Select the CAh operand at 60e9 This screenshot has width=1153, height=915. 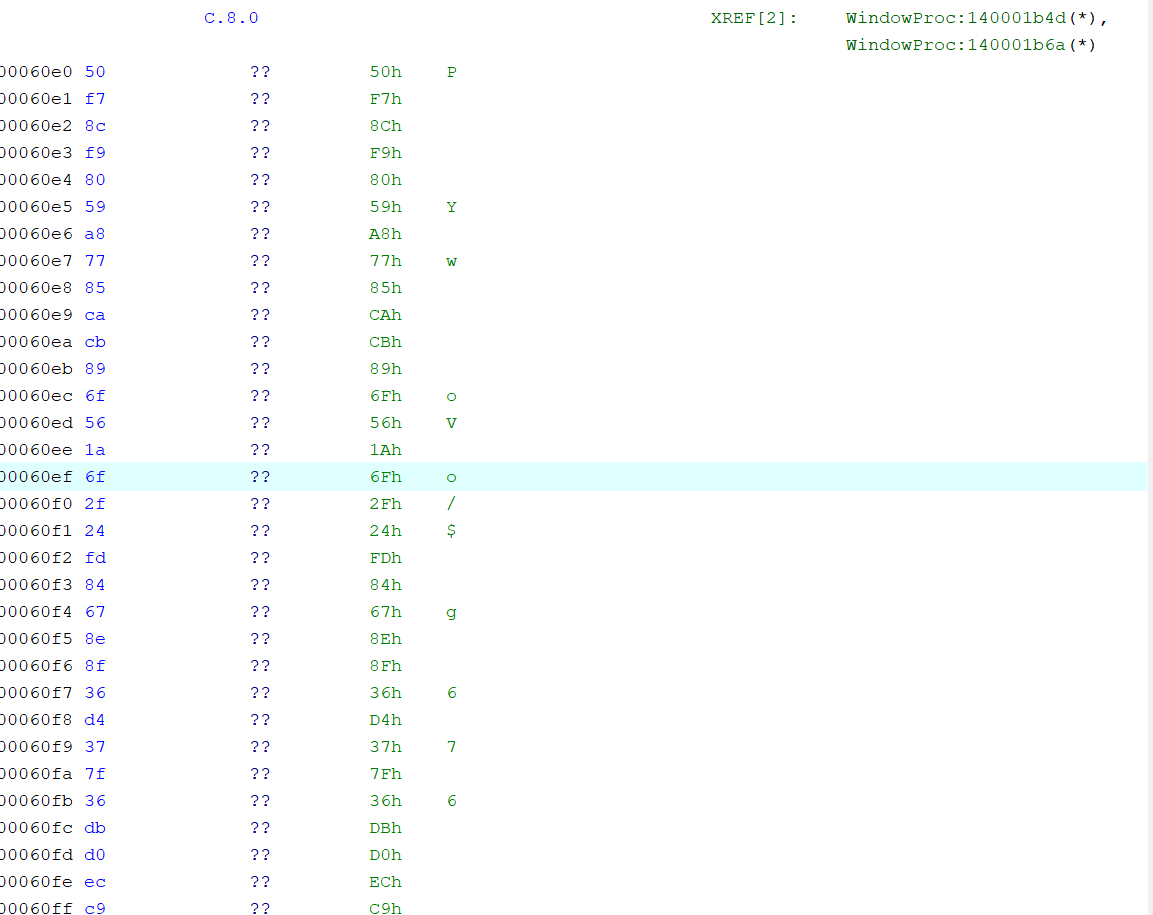point(385,315)
